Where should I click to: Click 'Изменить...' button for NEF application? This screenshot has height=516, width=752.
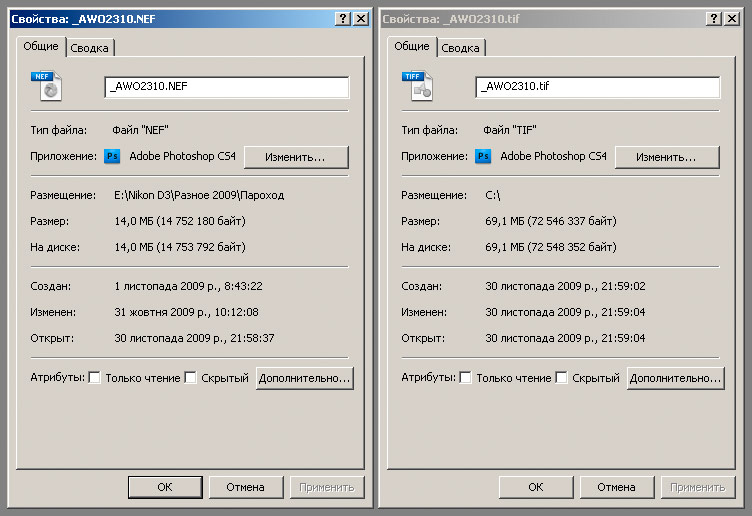point(296,157)
